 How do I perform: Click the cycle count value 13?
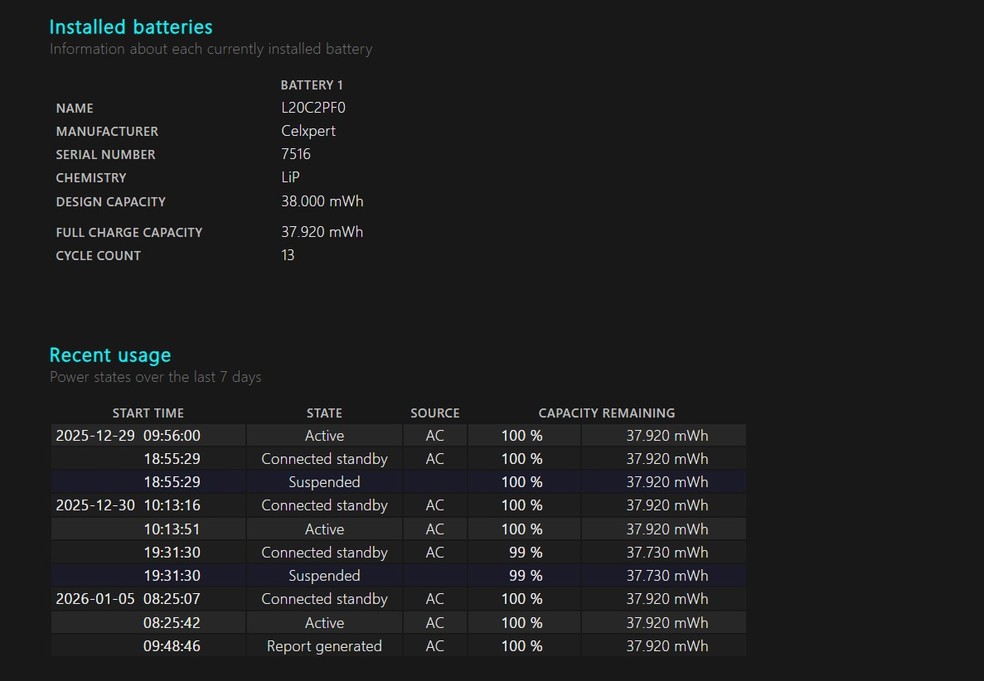(288, 255)
